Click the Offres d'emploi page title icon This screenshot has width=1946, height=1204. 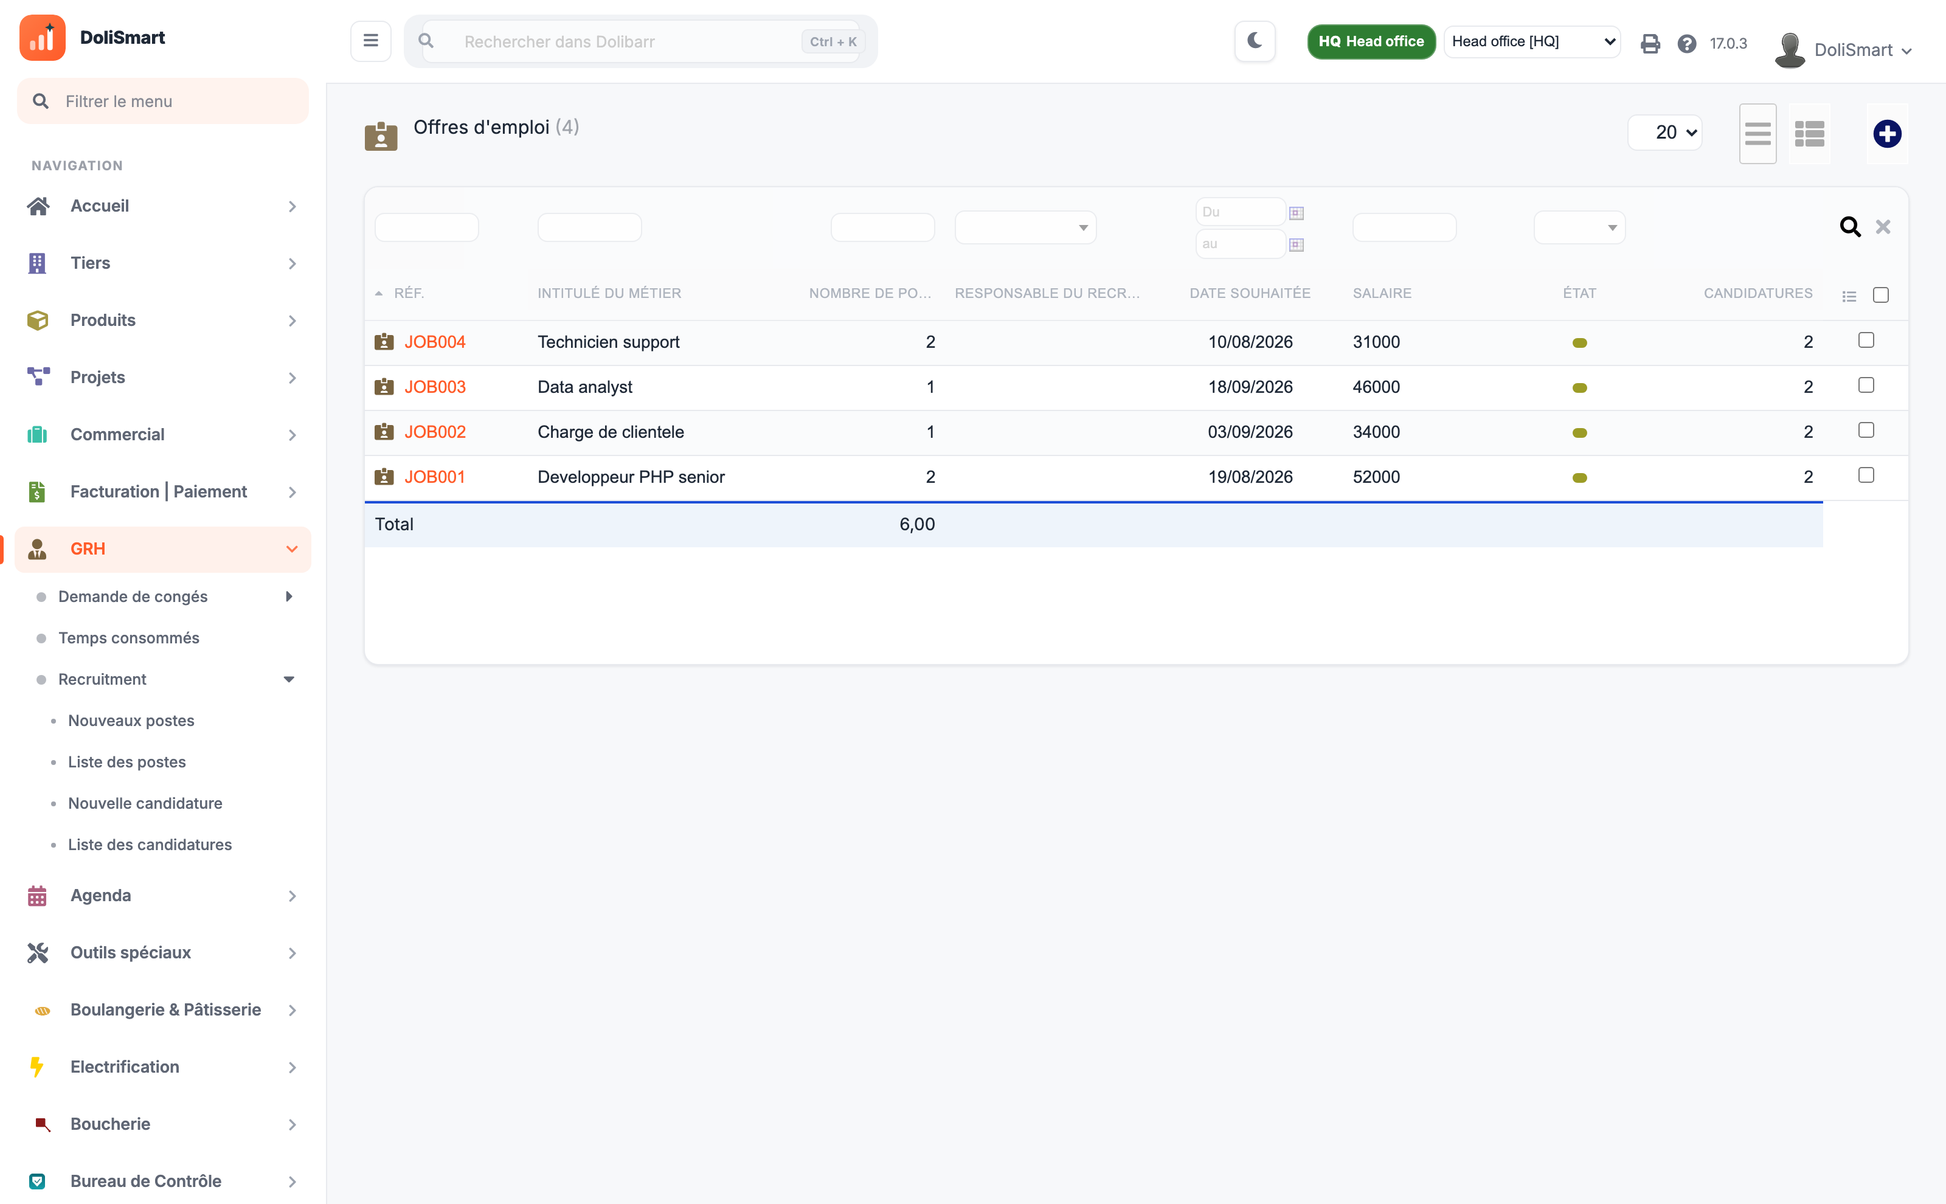pyautogui.click(x=381, y=136)
